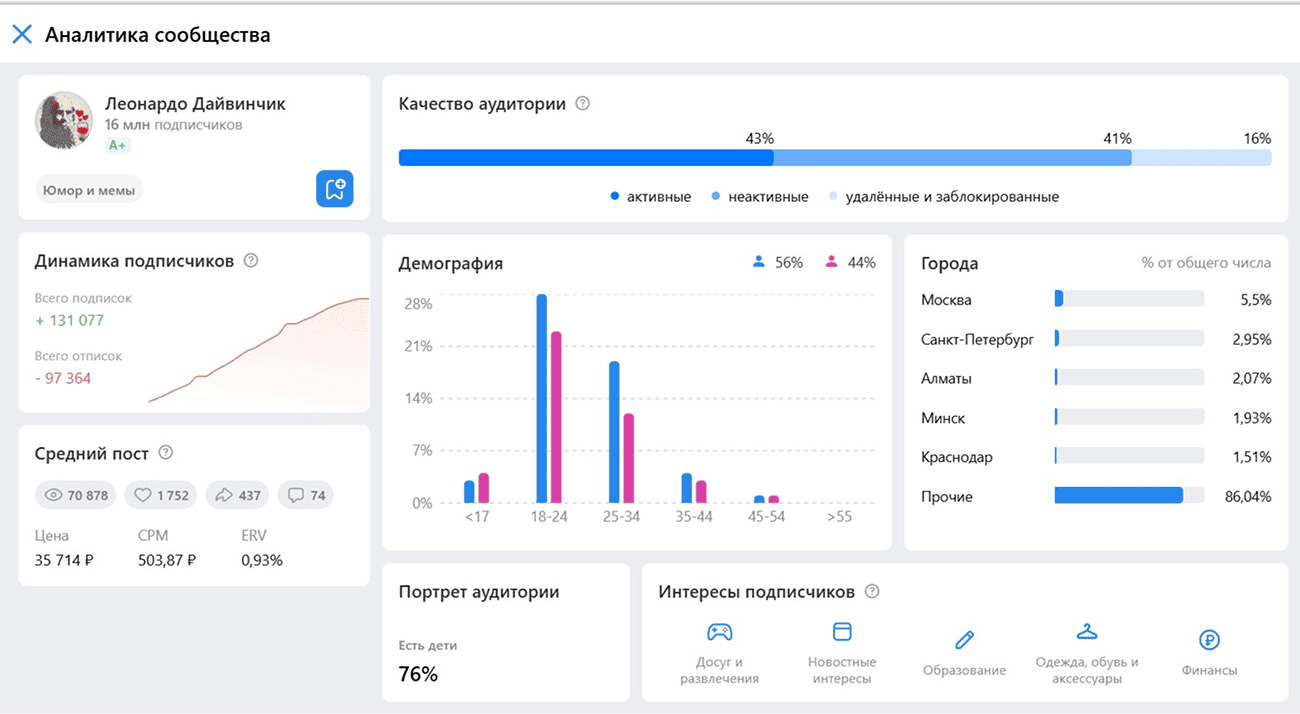Image resolution: width=1300 pixels, height=714 pixels.
Task: Toggle the активные legend indicator
Action: [614, 196]
